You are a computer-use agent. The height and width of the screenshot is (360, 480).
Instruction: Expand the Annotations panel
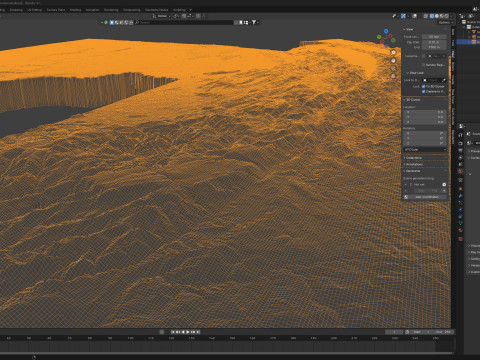pos(414,164)
